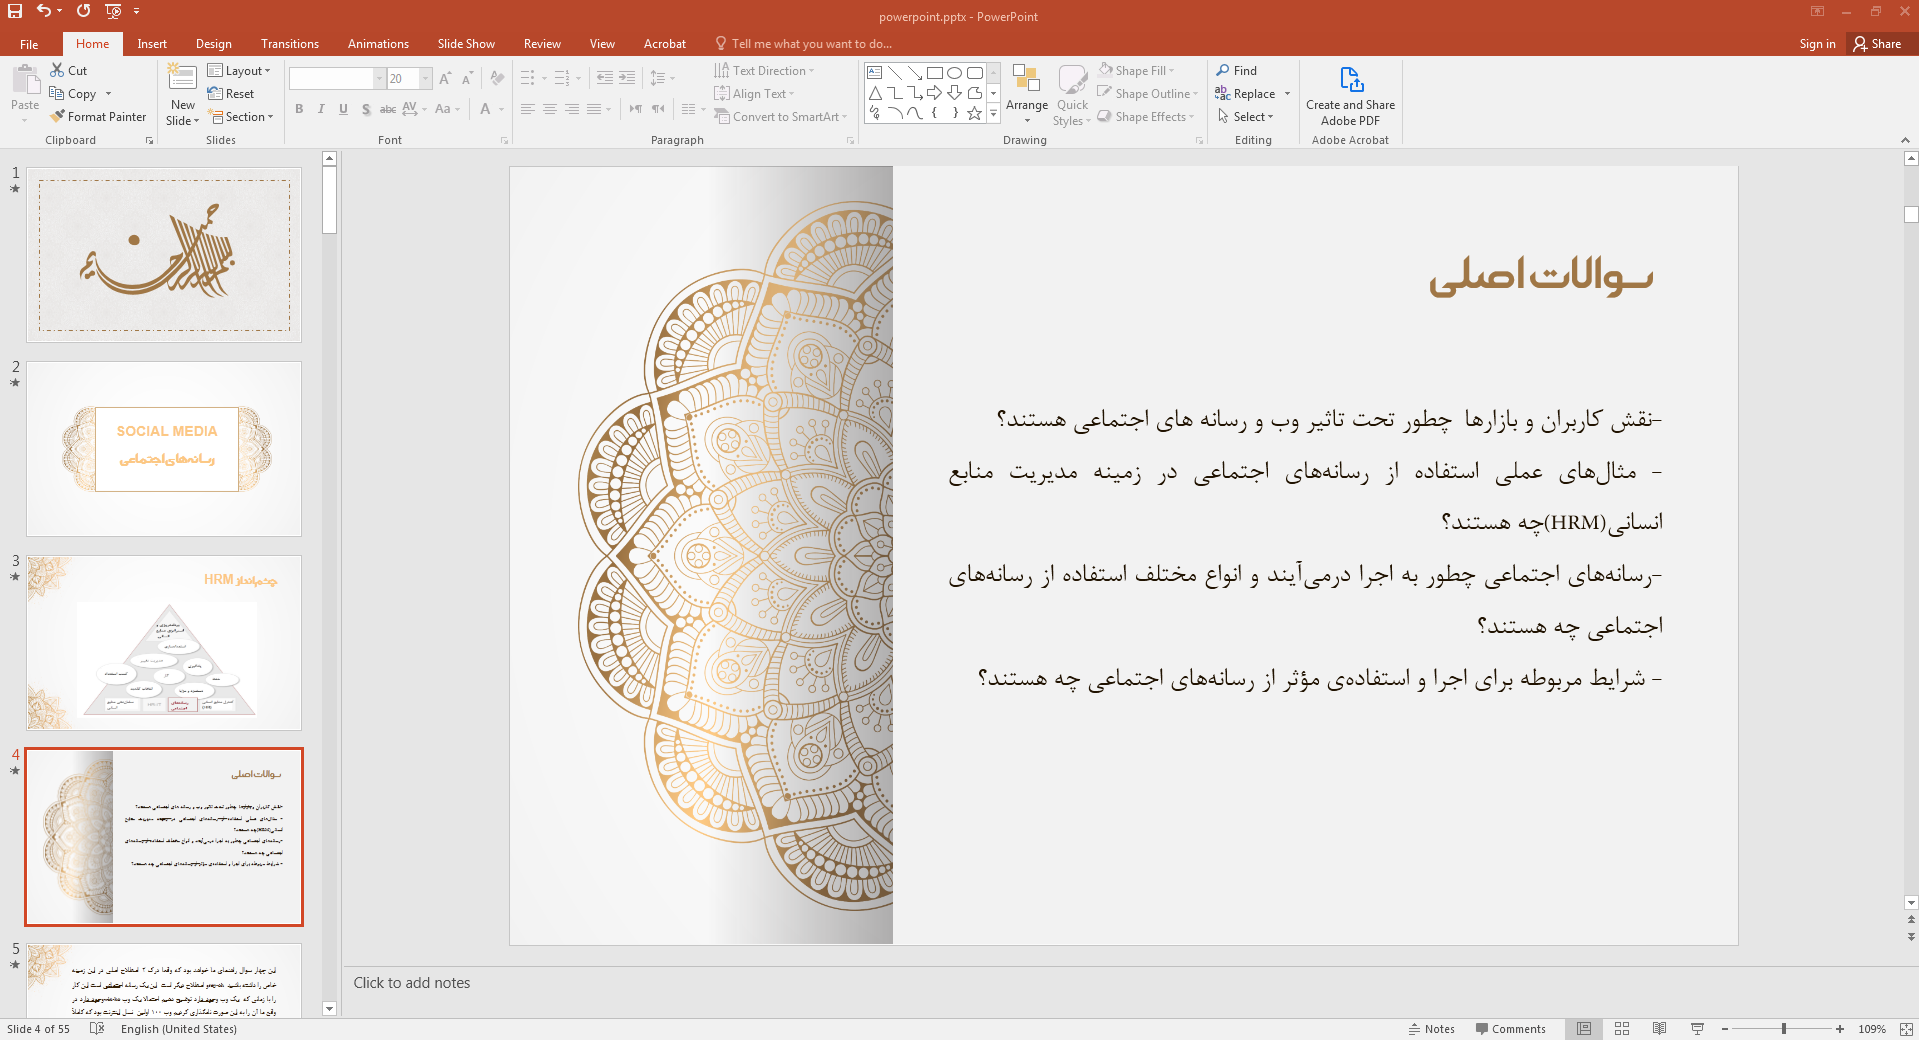
Task: Click the Sign in link
Action: click(x=1817, y=44)
